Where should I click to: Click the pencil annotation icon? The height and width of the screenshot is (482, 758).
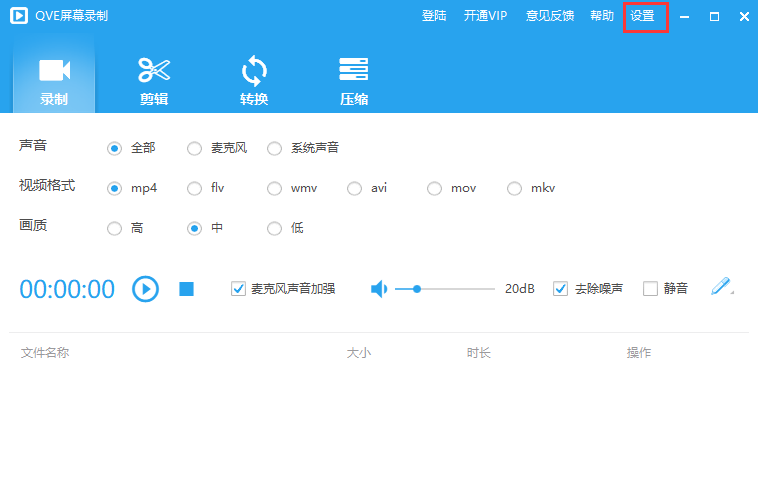722,286
